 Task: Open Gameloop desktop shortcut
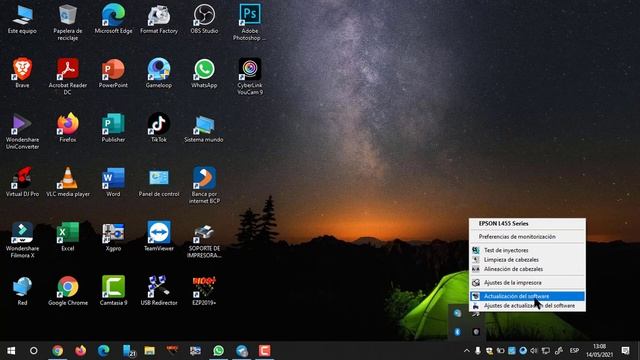click(x=159, y=73)
